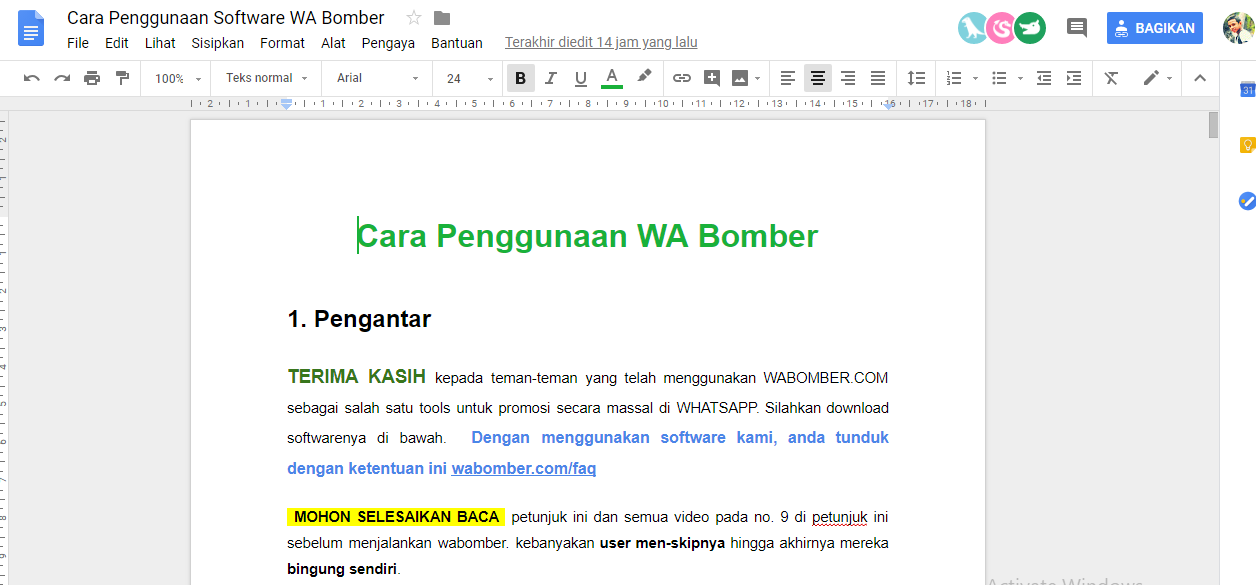Click the pink anonymous collaborator avatar

[1001, 28]
